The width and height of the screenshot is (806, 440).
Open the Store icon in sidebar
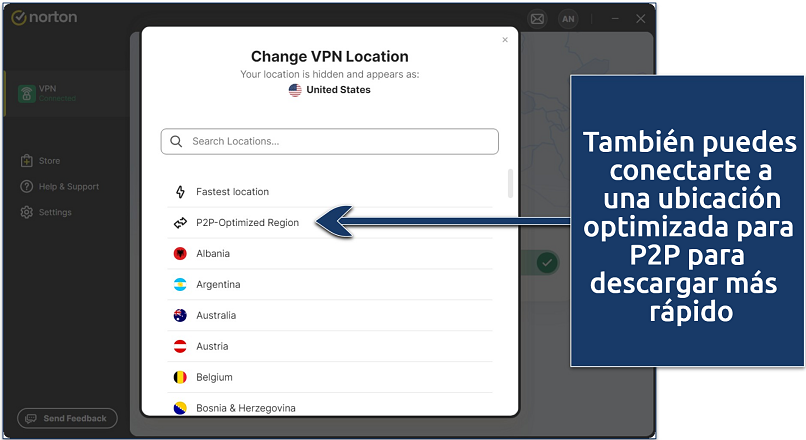(x=27, y=161)
